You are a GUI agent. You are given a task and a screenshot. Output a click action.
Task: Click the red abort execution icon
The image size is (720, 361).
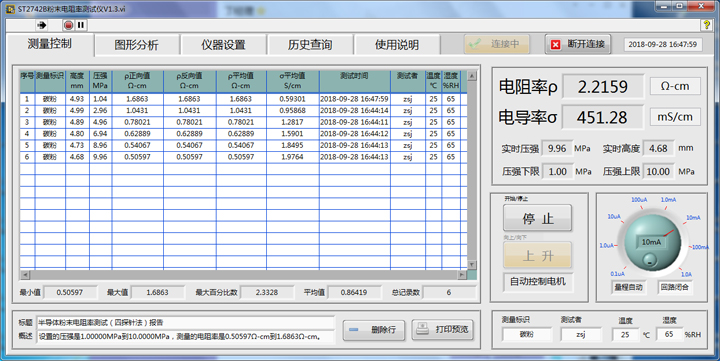click(x=68, y=25)
